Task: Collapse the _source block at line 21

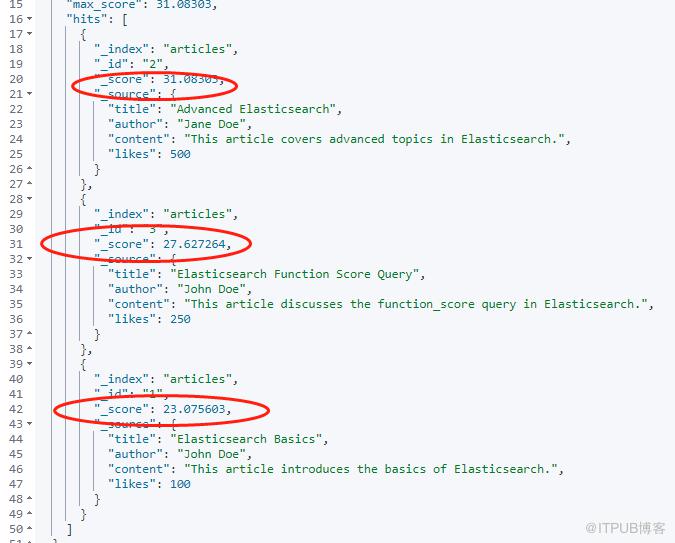Action: [29, 93]
